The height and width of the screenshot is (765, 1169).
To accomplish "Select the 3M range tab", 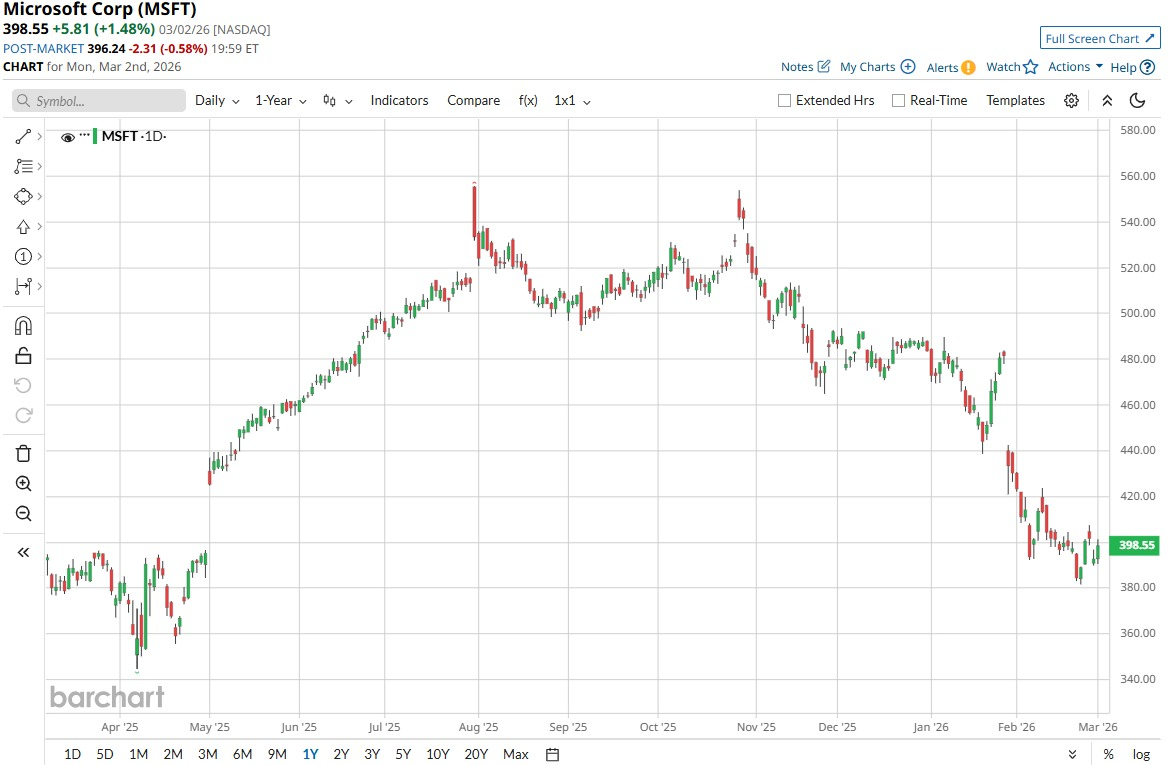I will tap(208, 755).
